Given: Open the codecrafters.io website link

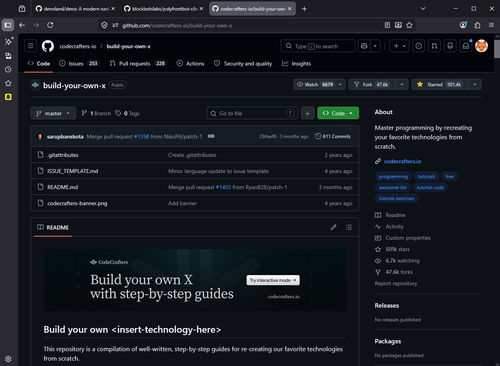Looking at the screenshot, I should [402, 161].
